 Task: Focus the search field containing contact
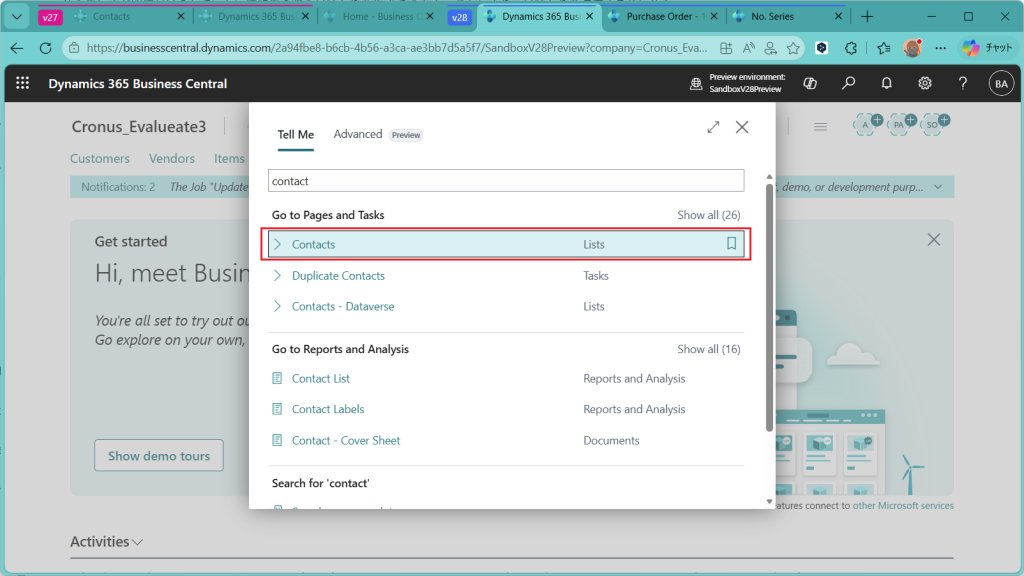[505, 181]
